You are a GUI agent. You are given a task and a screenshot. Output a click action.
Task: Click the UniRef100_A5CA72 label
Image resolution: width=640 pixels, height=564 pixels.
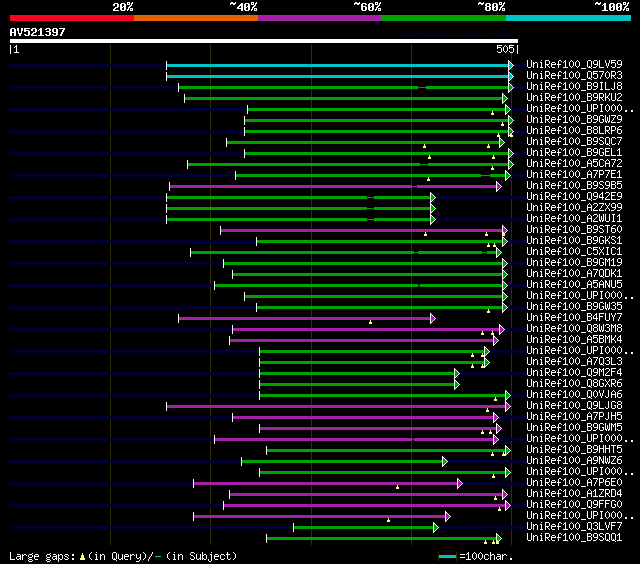coord(574,164)
